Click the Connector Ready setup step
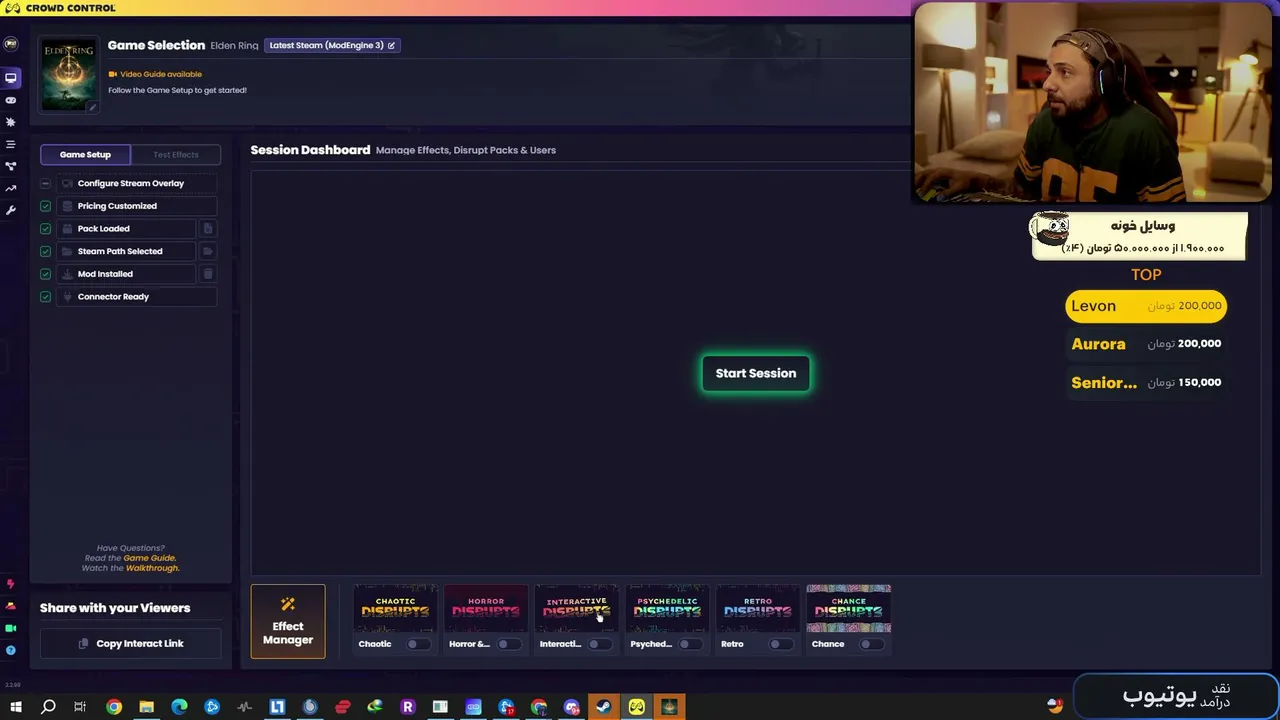This screenshot has width=1280, height=720. (x=136, y=297)
